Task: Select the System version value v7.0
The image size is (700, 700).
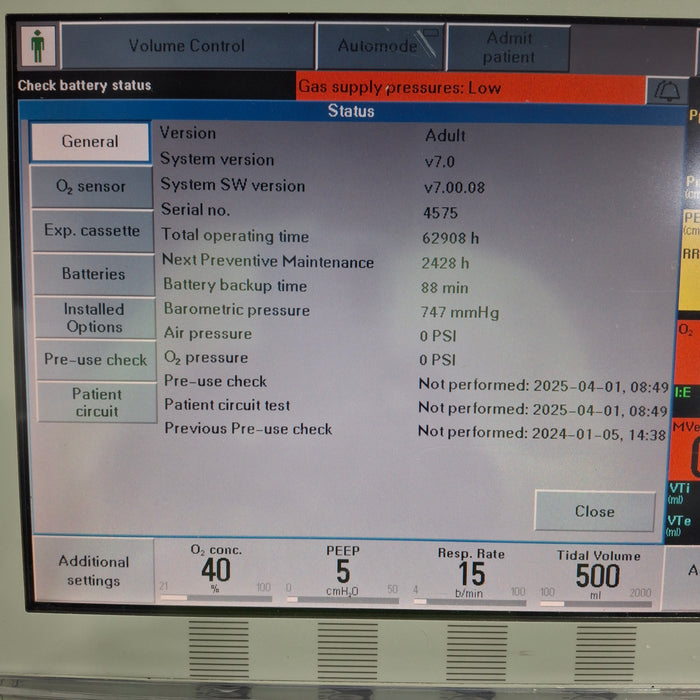Action: [x=440, y=162]
